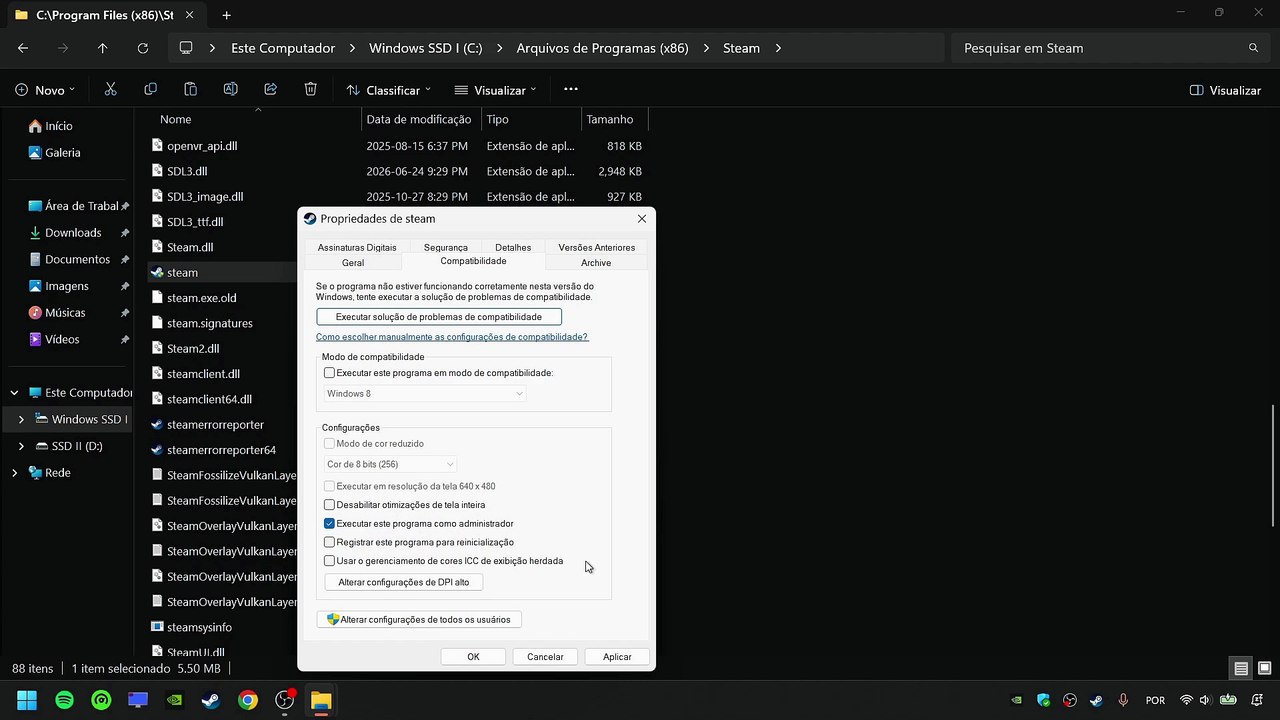Switch to Segurança tab
The height and width of the screenshot is (720, 1280).
click(x=445, y=247)
